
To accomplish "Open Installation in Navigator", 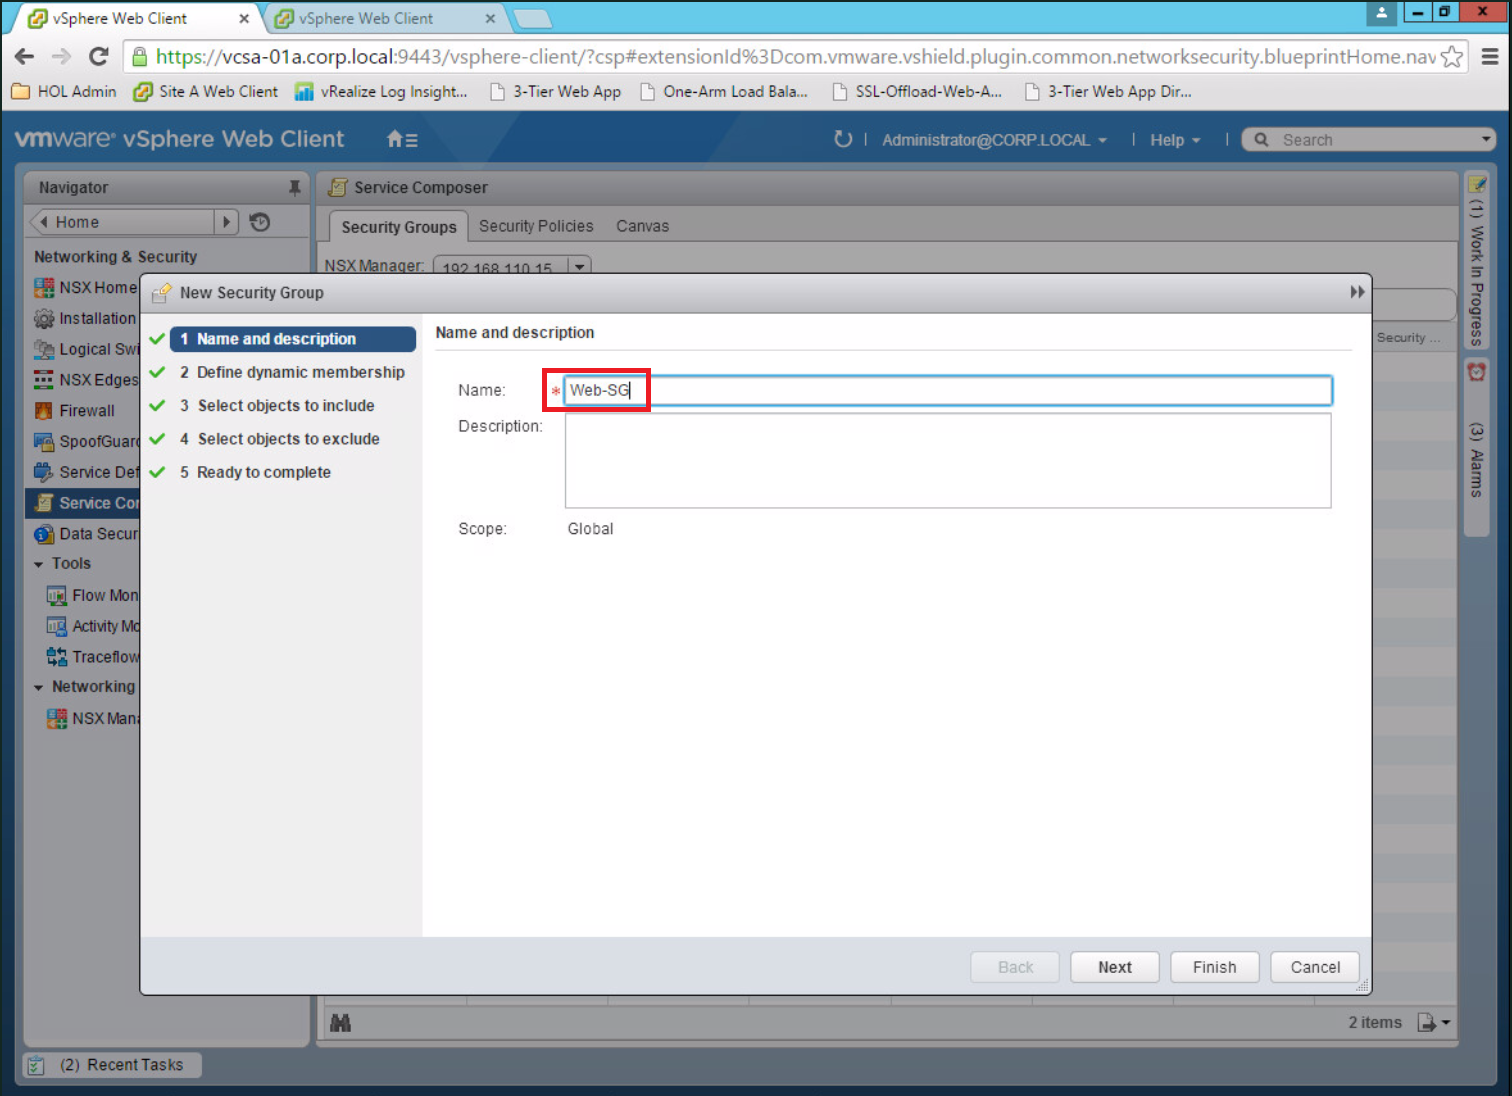I will 85,318.
